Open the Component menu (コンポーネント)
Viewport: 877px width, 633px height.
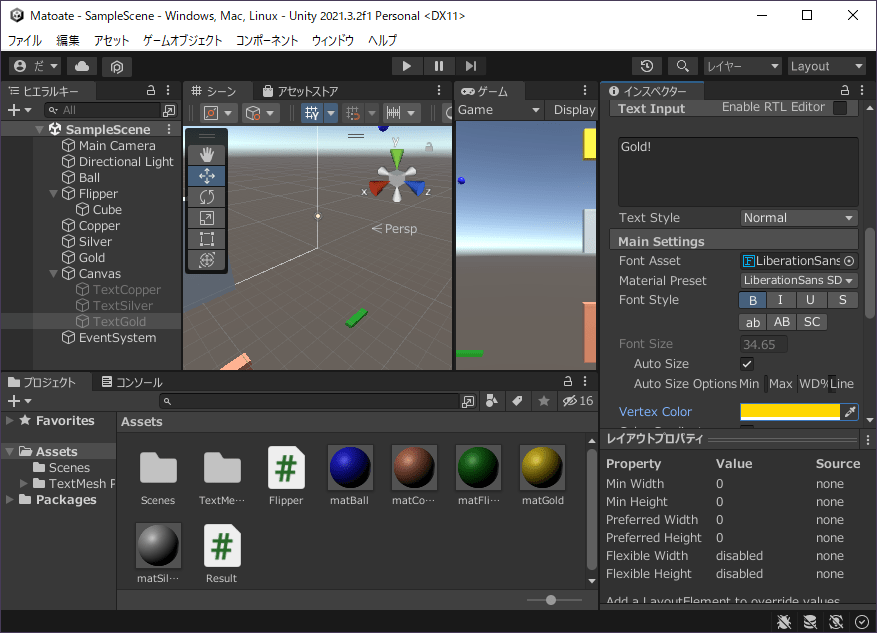coord(267,40)
